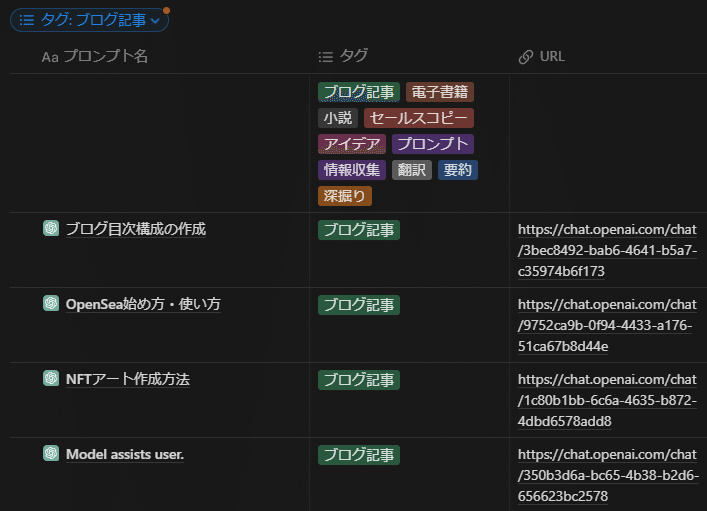Click the プロンプト tag chip

pos(433,144)
